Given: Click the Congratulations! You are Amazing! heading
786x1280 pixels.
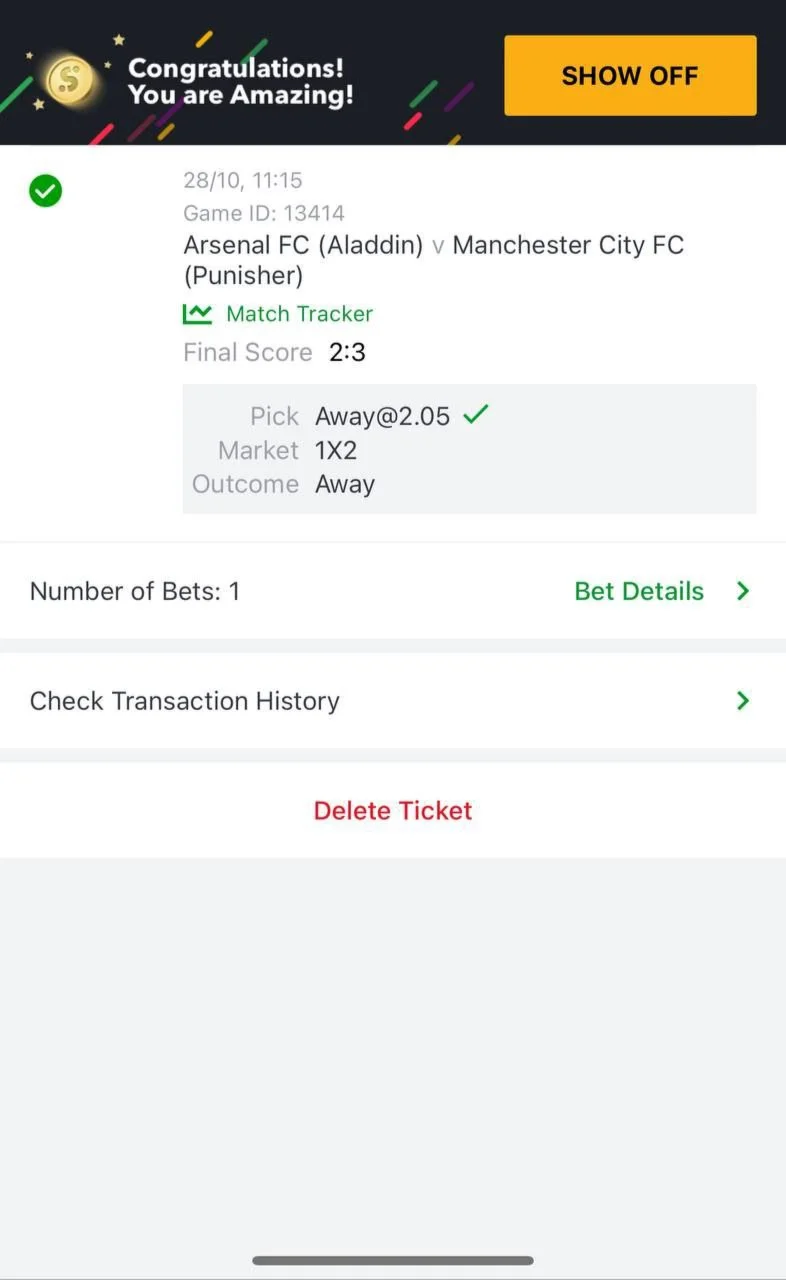Looking at the screenshot, I should 240,82.
